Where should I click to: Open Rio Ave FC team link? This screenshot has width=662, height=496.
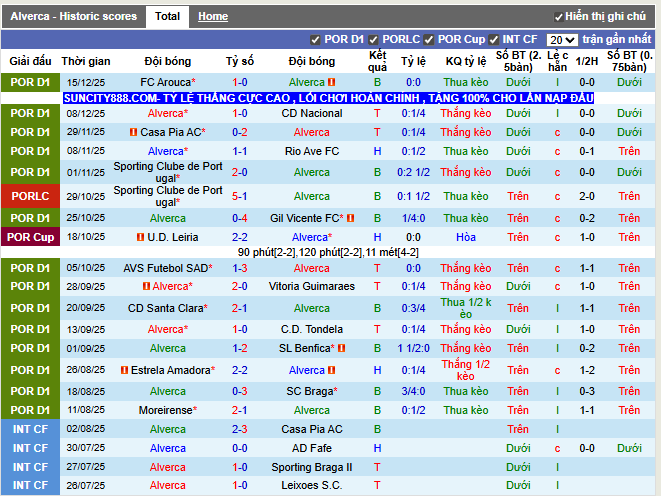(x=312, y=151)
